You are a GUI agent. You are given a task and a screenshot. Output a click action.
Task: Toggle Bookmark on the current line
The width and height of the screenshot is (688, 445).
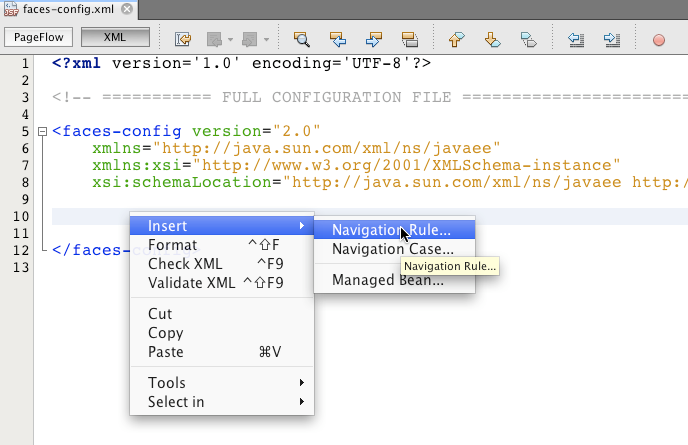(x=528, y=39)
